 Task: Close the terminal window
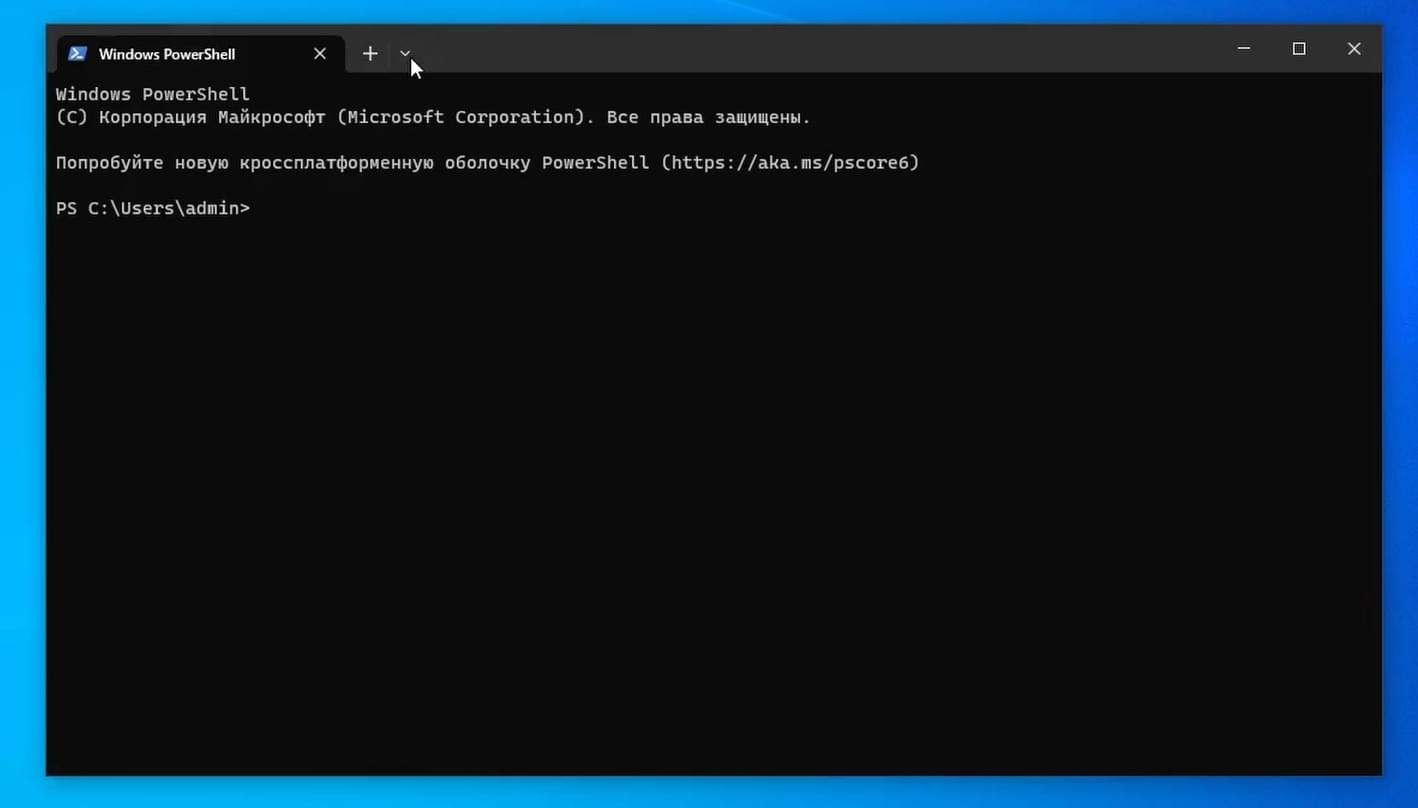1354,48
